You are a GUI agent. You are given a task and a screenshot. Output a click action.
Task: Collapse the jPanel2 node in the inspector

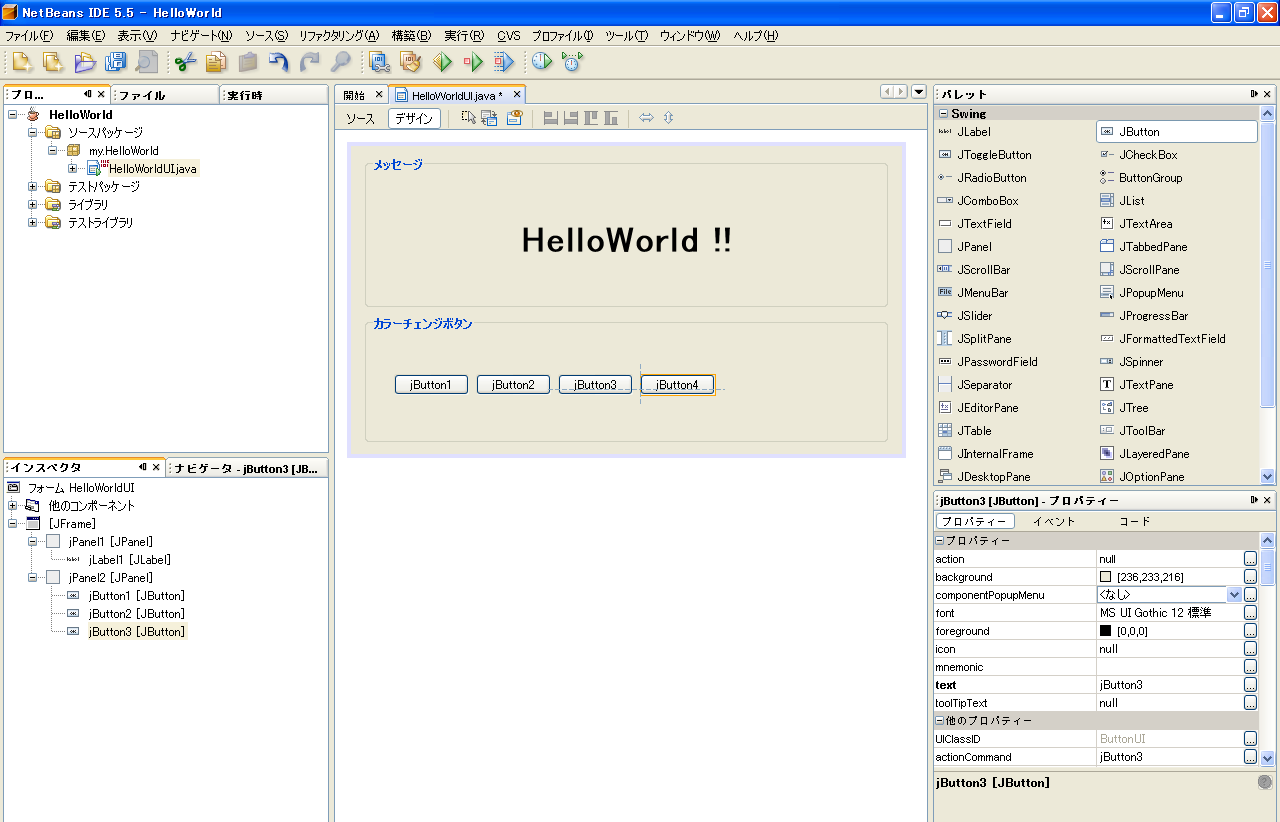(x=33, y=578)
